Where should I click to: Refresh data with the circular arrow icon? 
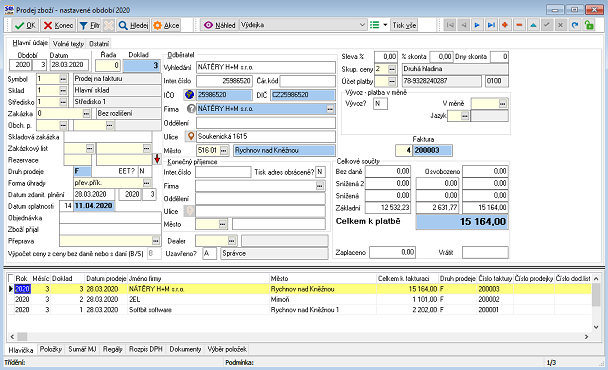(x=575, y=25)
